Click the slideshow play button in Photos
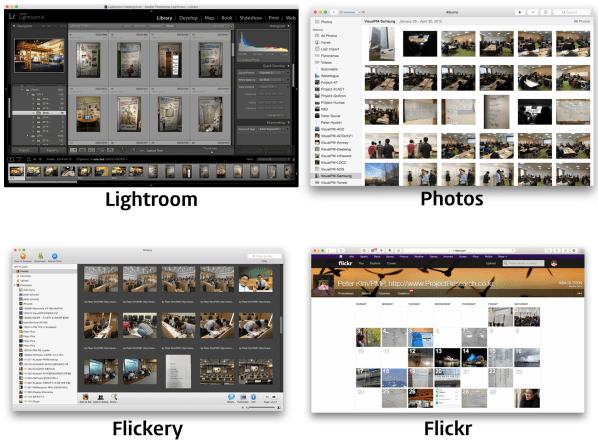 tap(519, 12)
